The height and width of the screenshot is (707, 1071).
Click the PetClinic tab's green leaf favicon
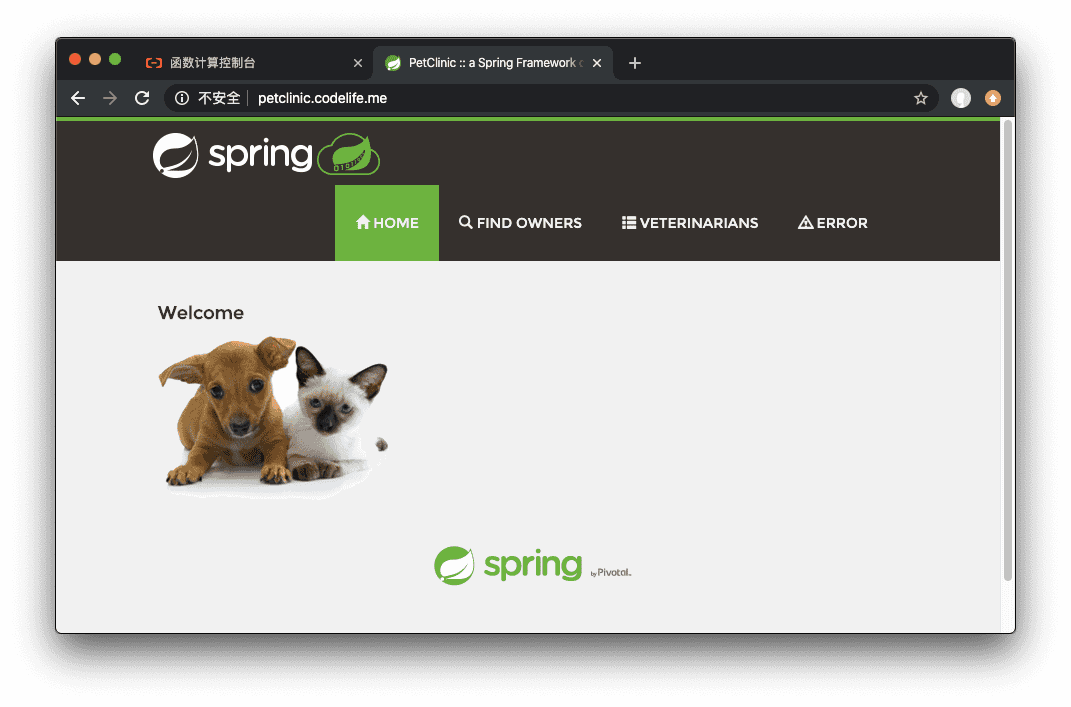[x=393, y=62]
